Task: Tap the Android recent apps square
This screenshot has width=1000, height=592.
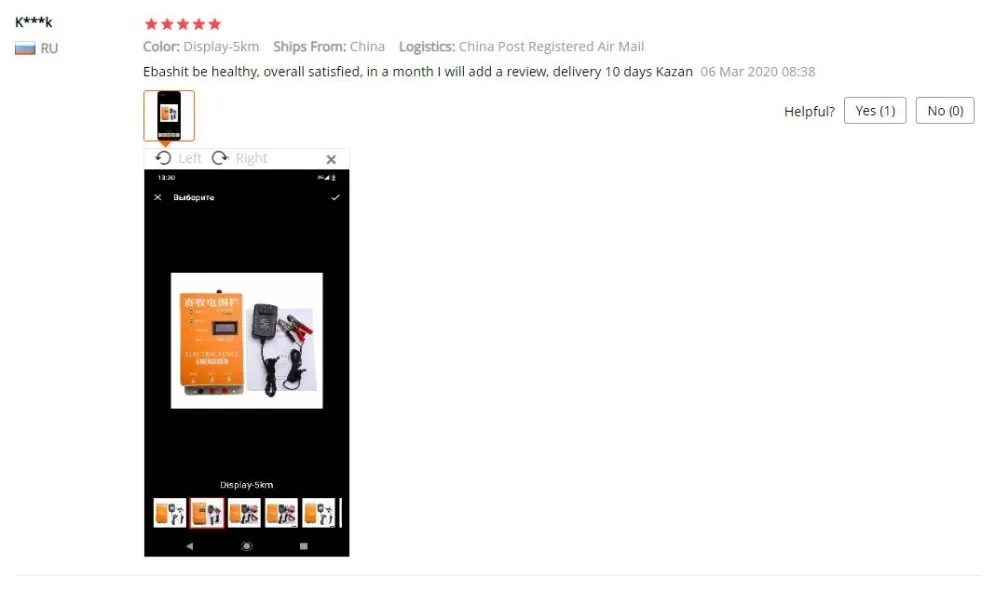Action: pyautogui.click(x=304, y=546)
